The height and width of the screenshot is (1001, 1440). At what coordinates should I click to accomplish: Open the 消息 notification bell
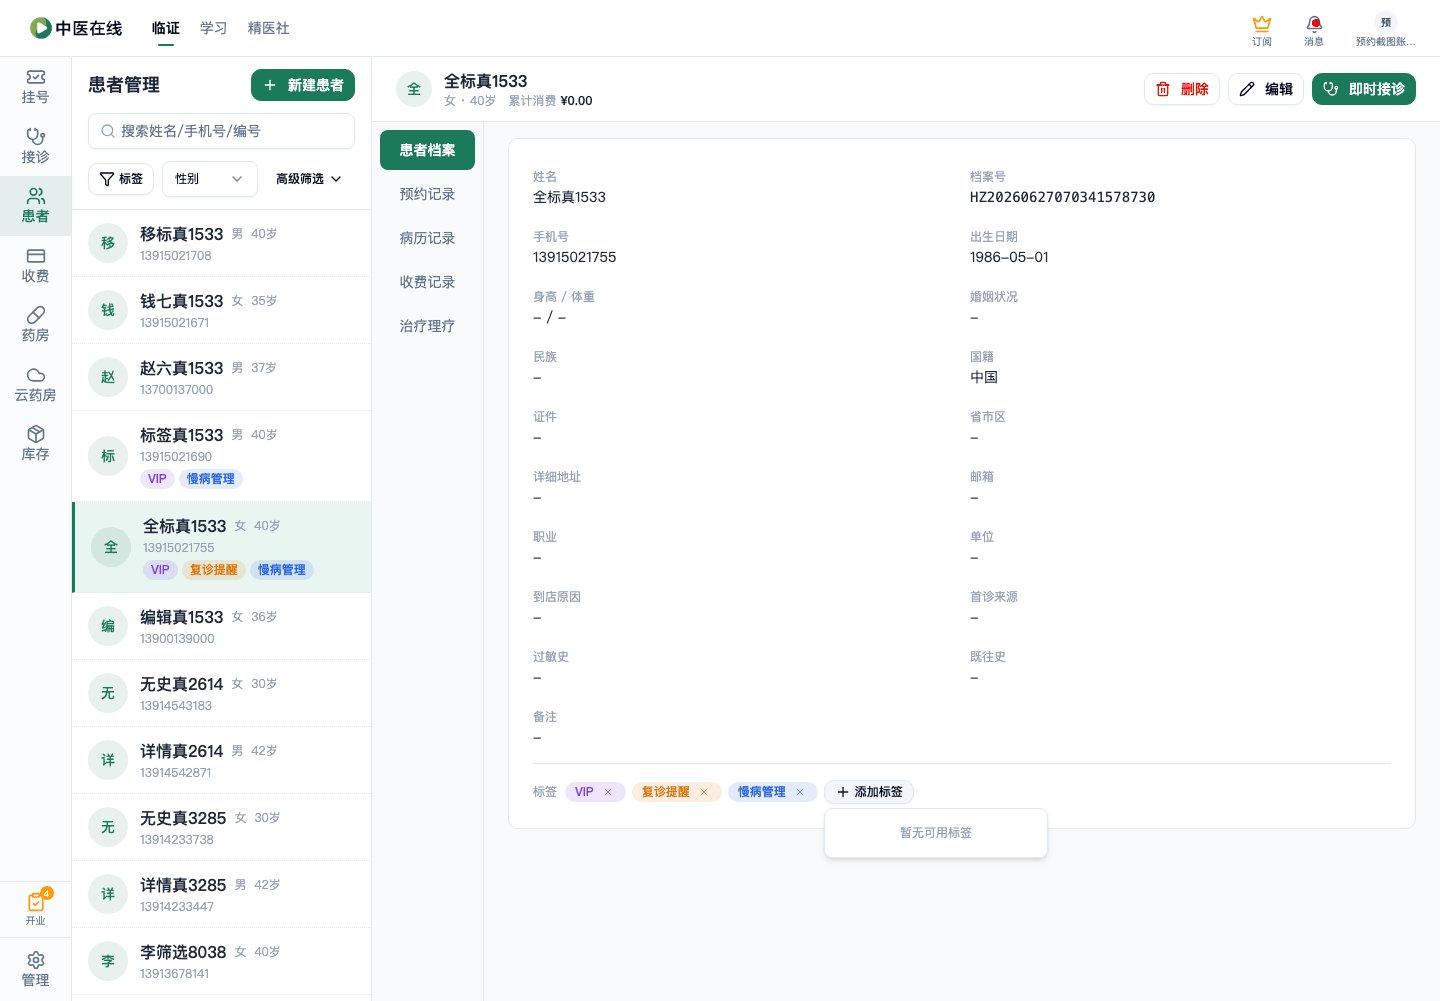1314,30
